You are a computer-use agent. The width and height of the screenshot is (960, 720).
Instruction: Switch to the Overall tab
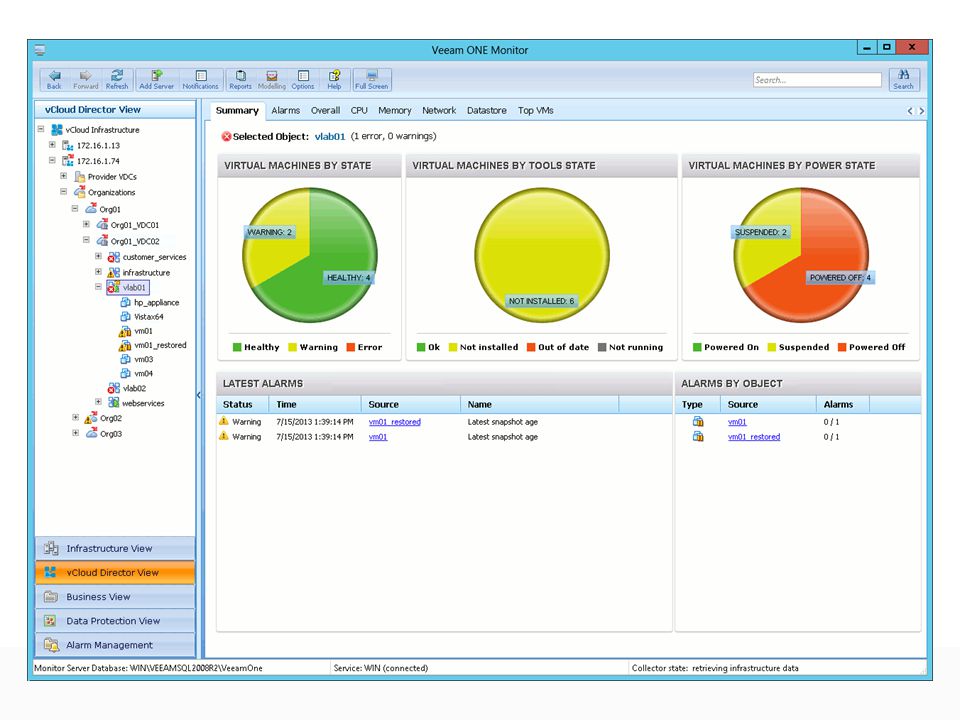point(325,111)
